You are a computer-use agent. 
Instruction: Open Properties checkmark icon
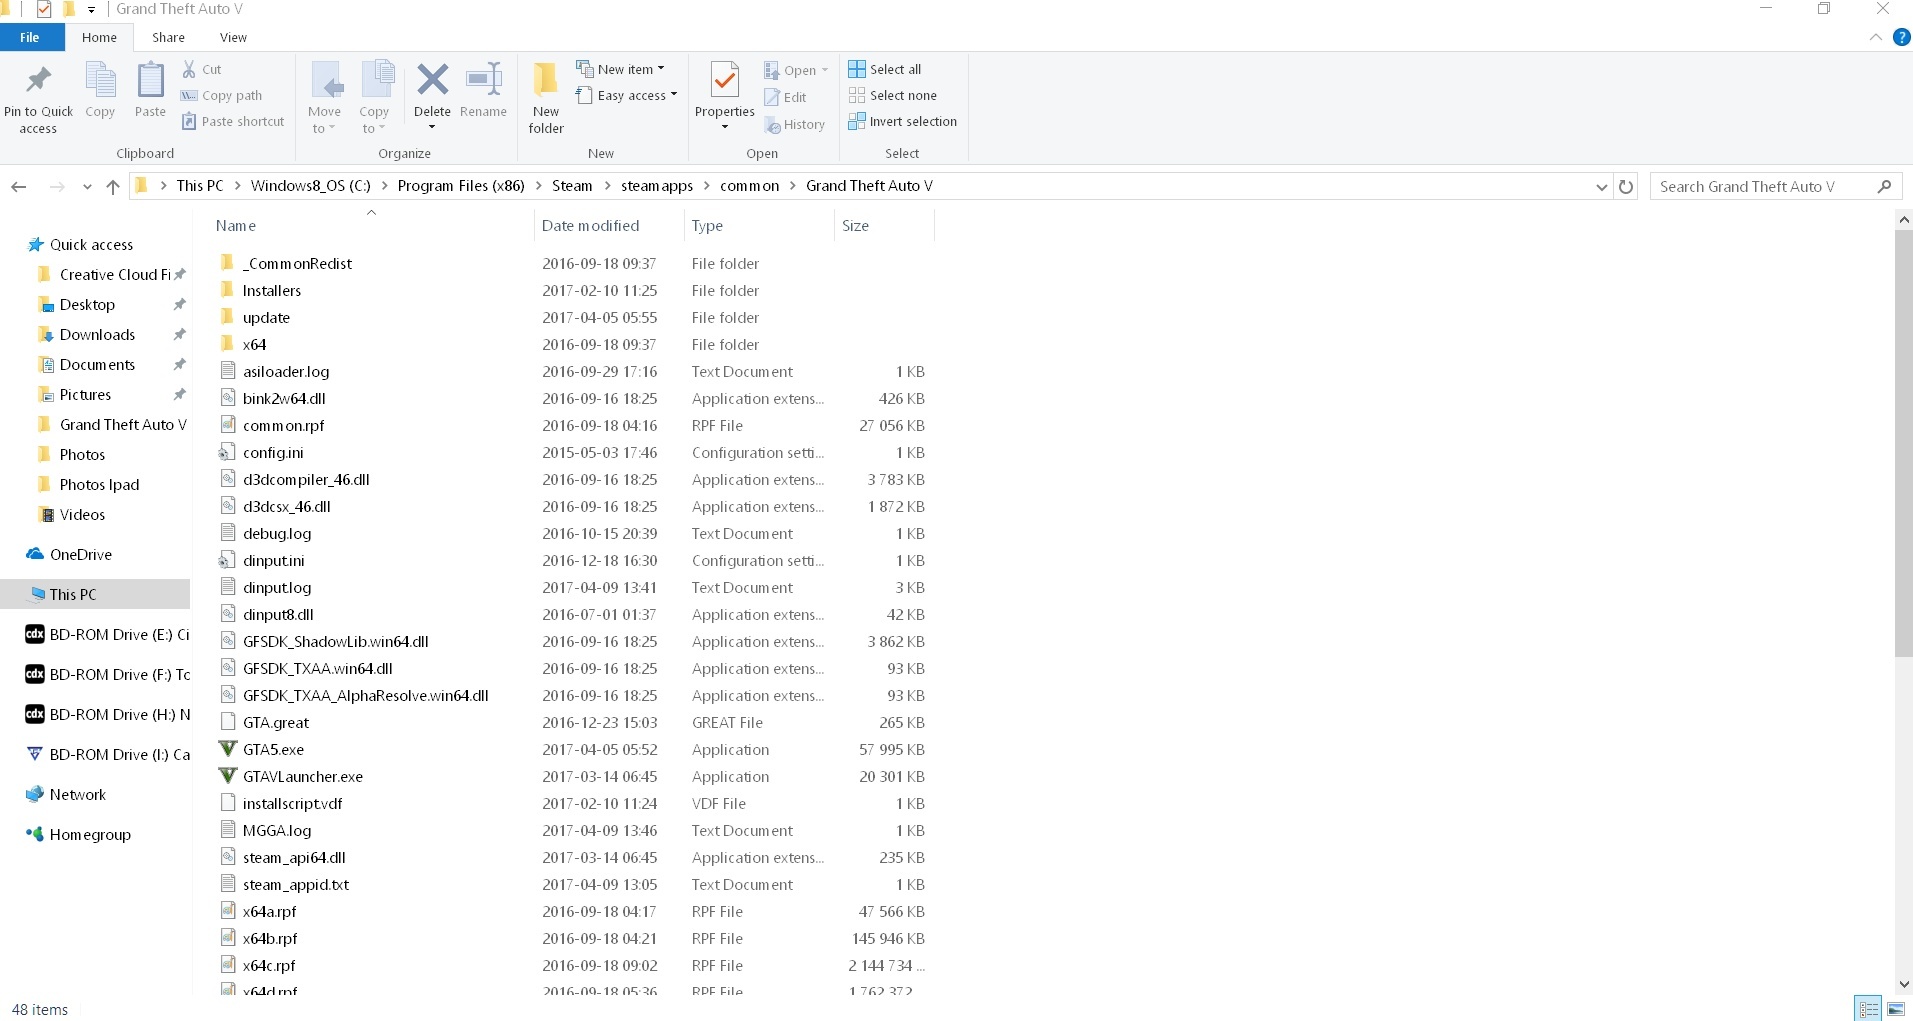724,80
